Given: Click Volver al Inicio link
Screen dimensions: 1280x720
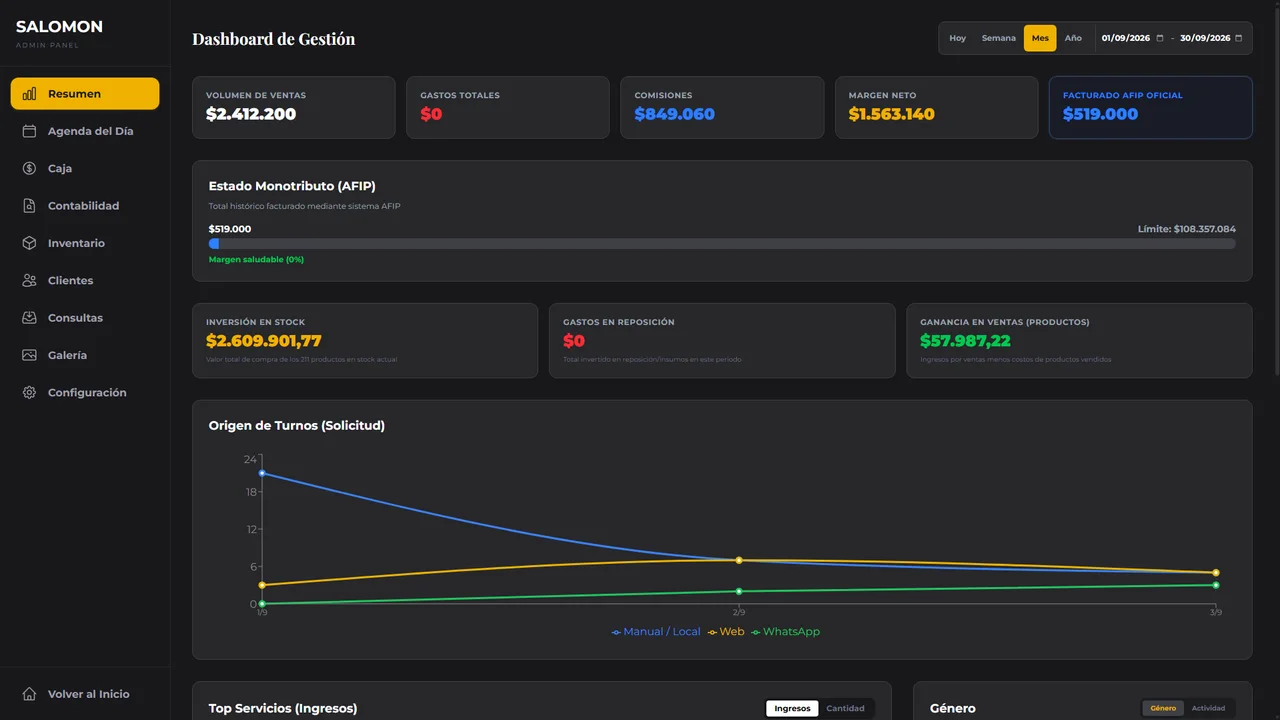Looking at the screenshot, I should coord(85,694).
